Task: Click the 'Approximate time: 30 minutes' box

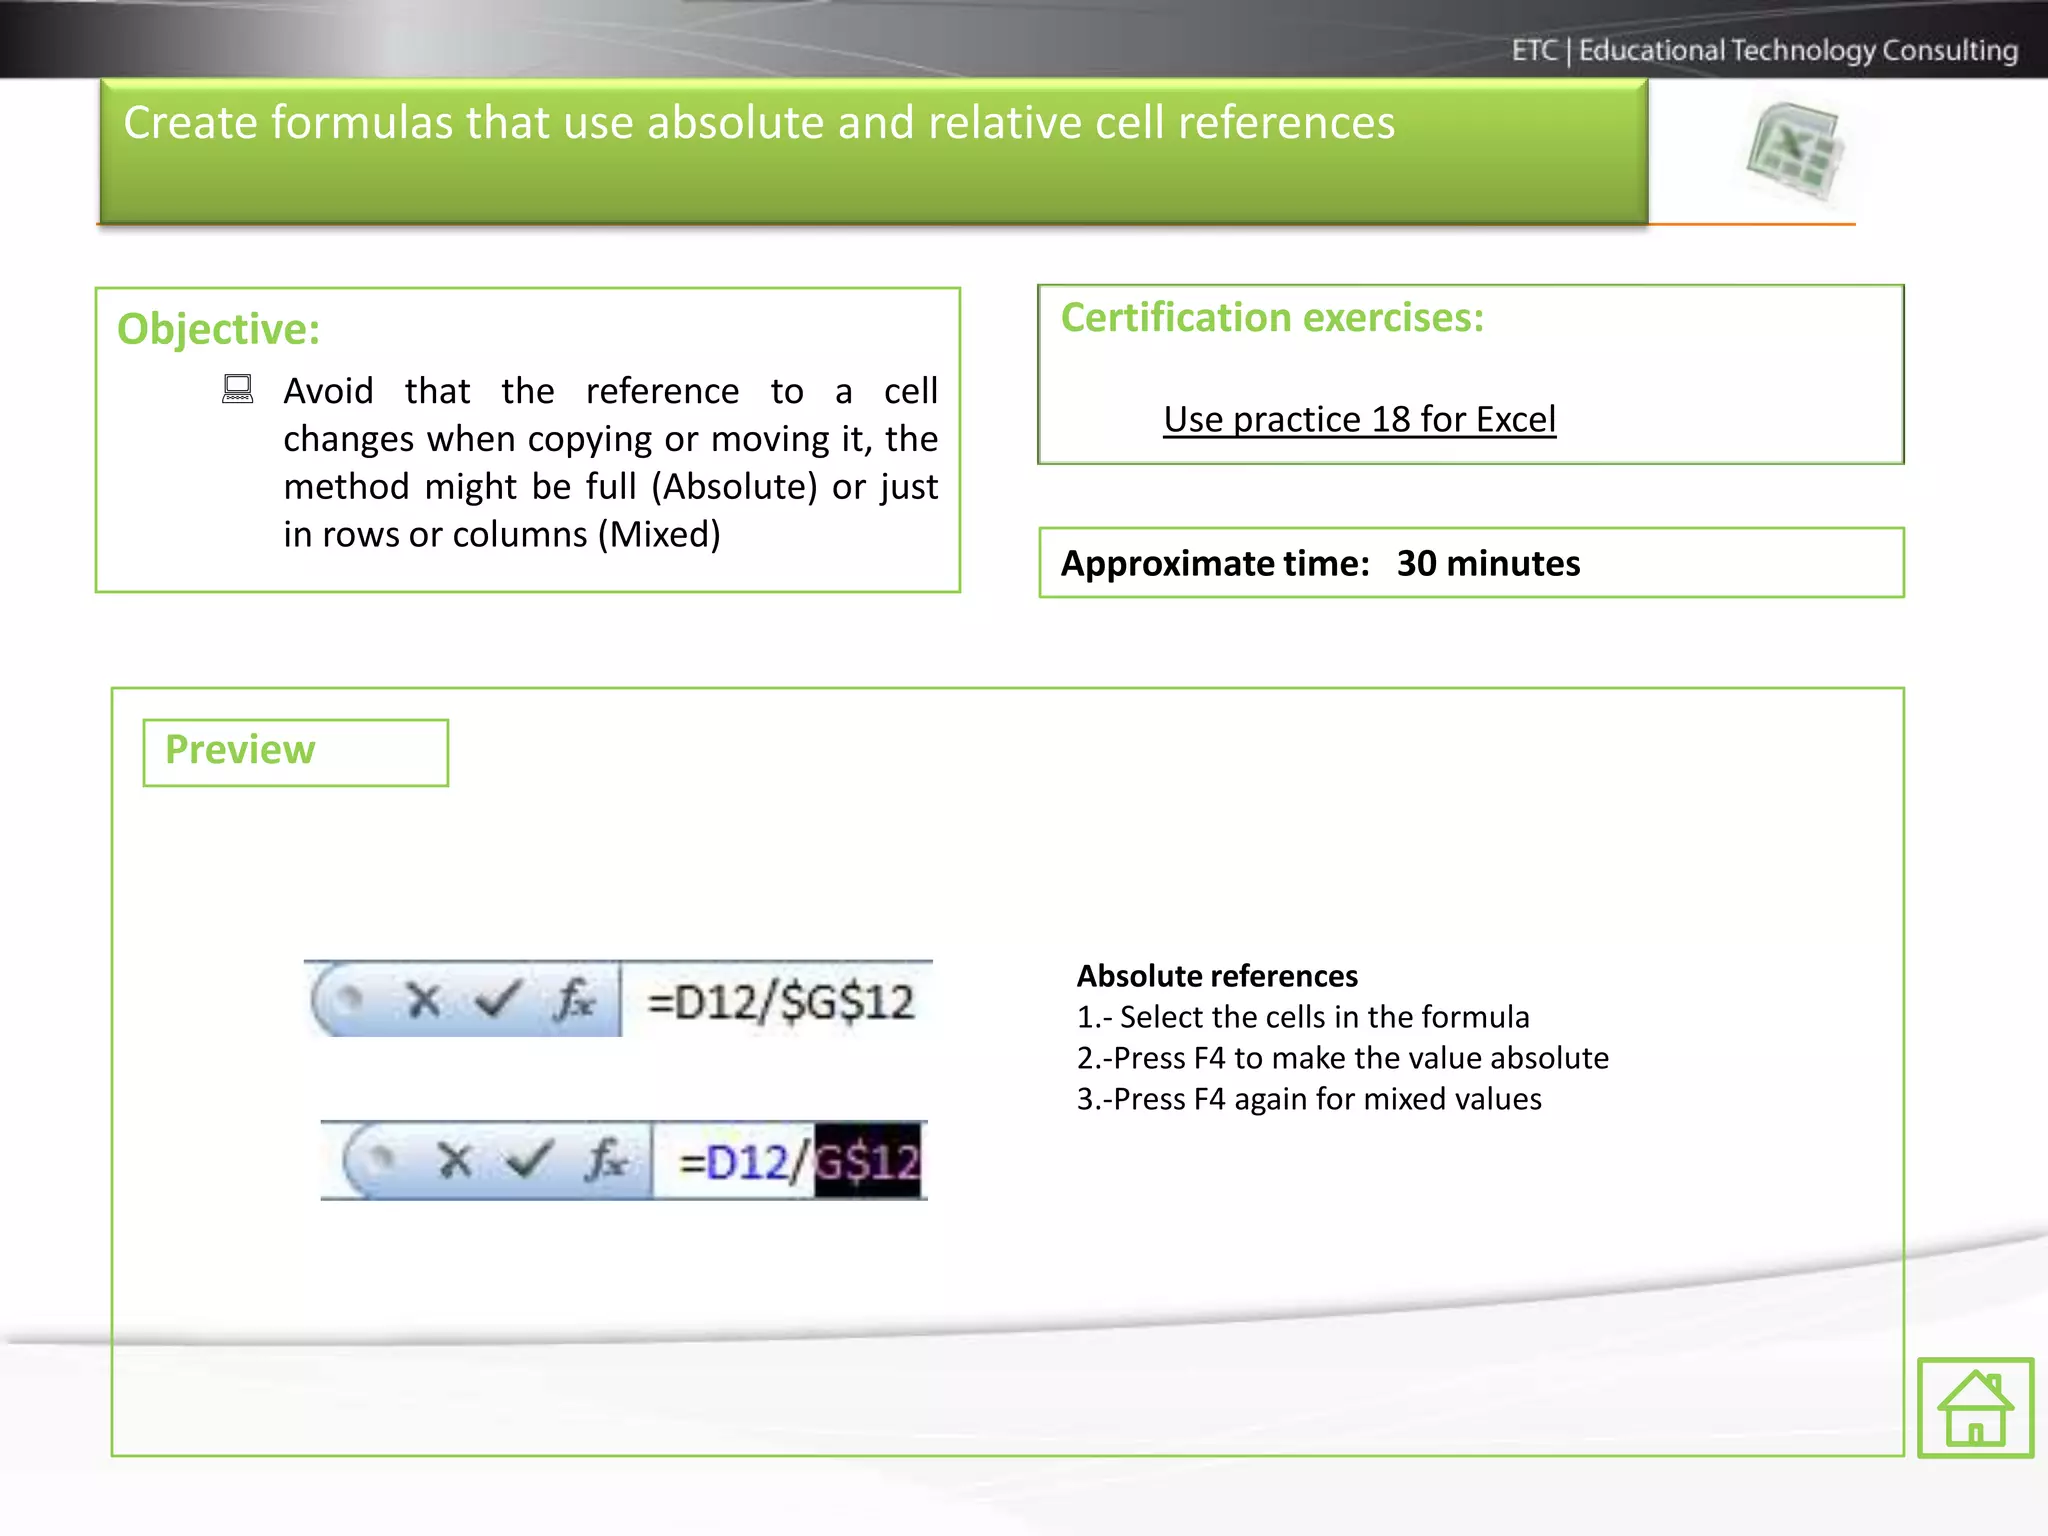Action: (x=1471, y=563)
